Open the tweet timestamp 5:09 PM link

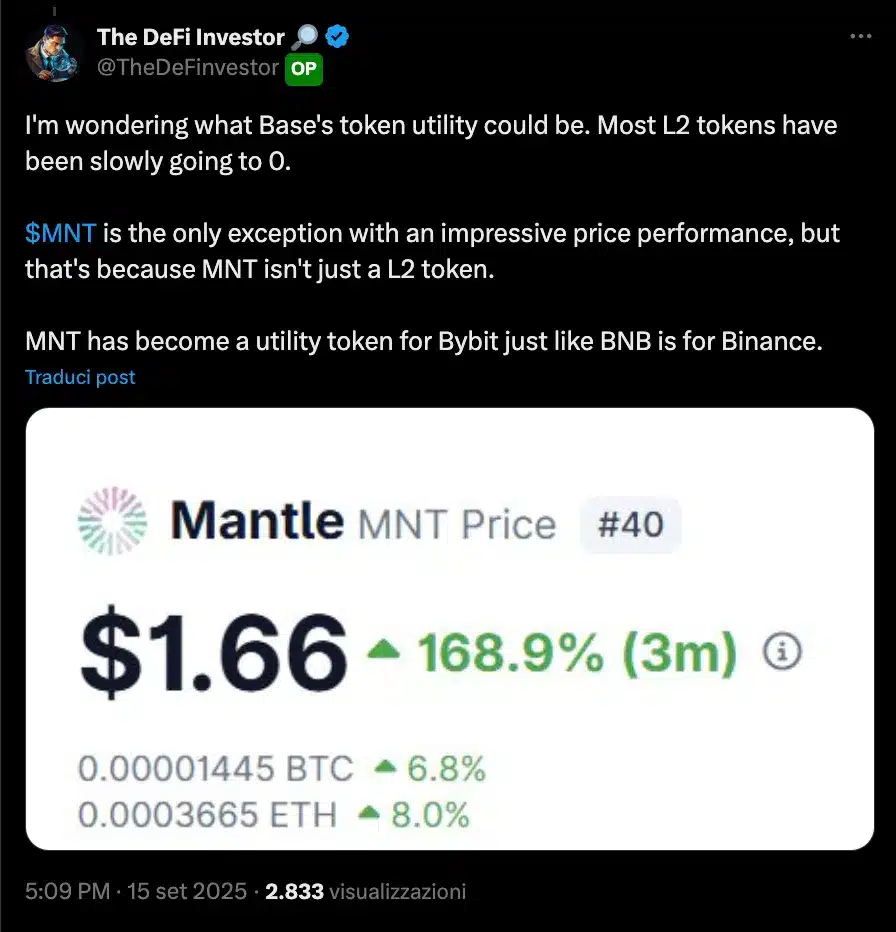point(66,890)
